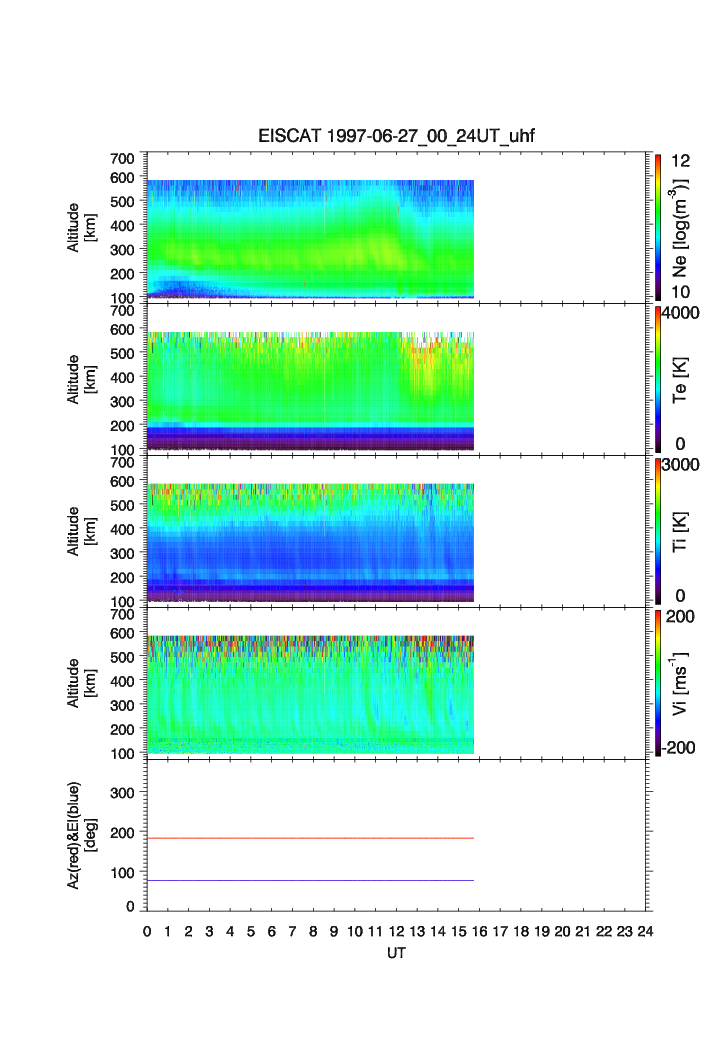
Task: Click inside the electron temperature Te panel data
Action: pos(311,390)
